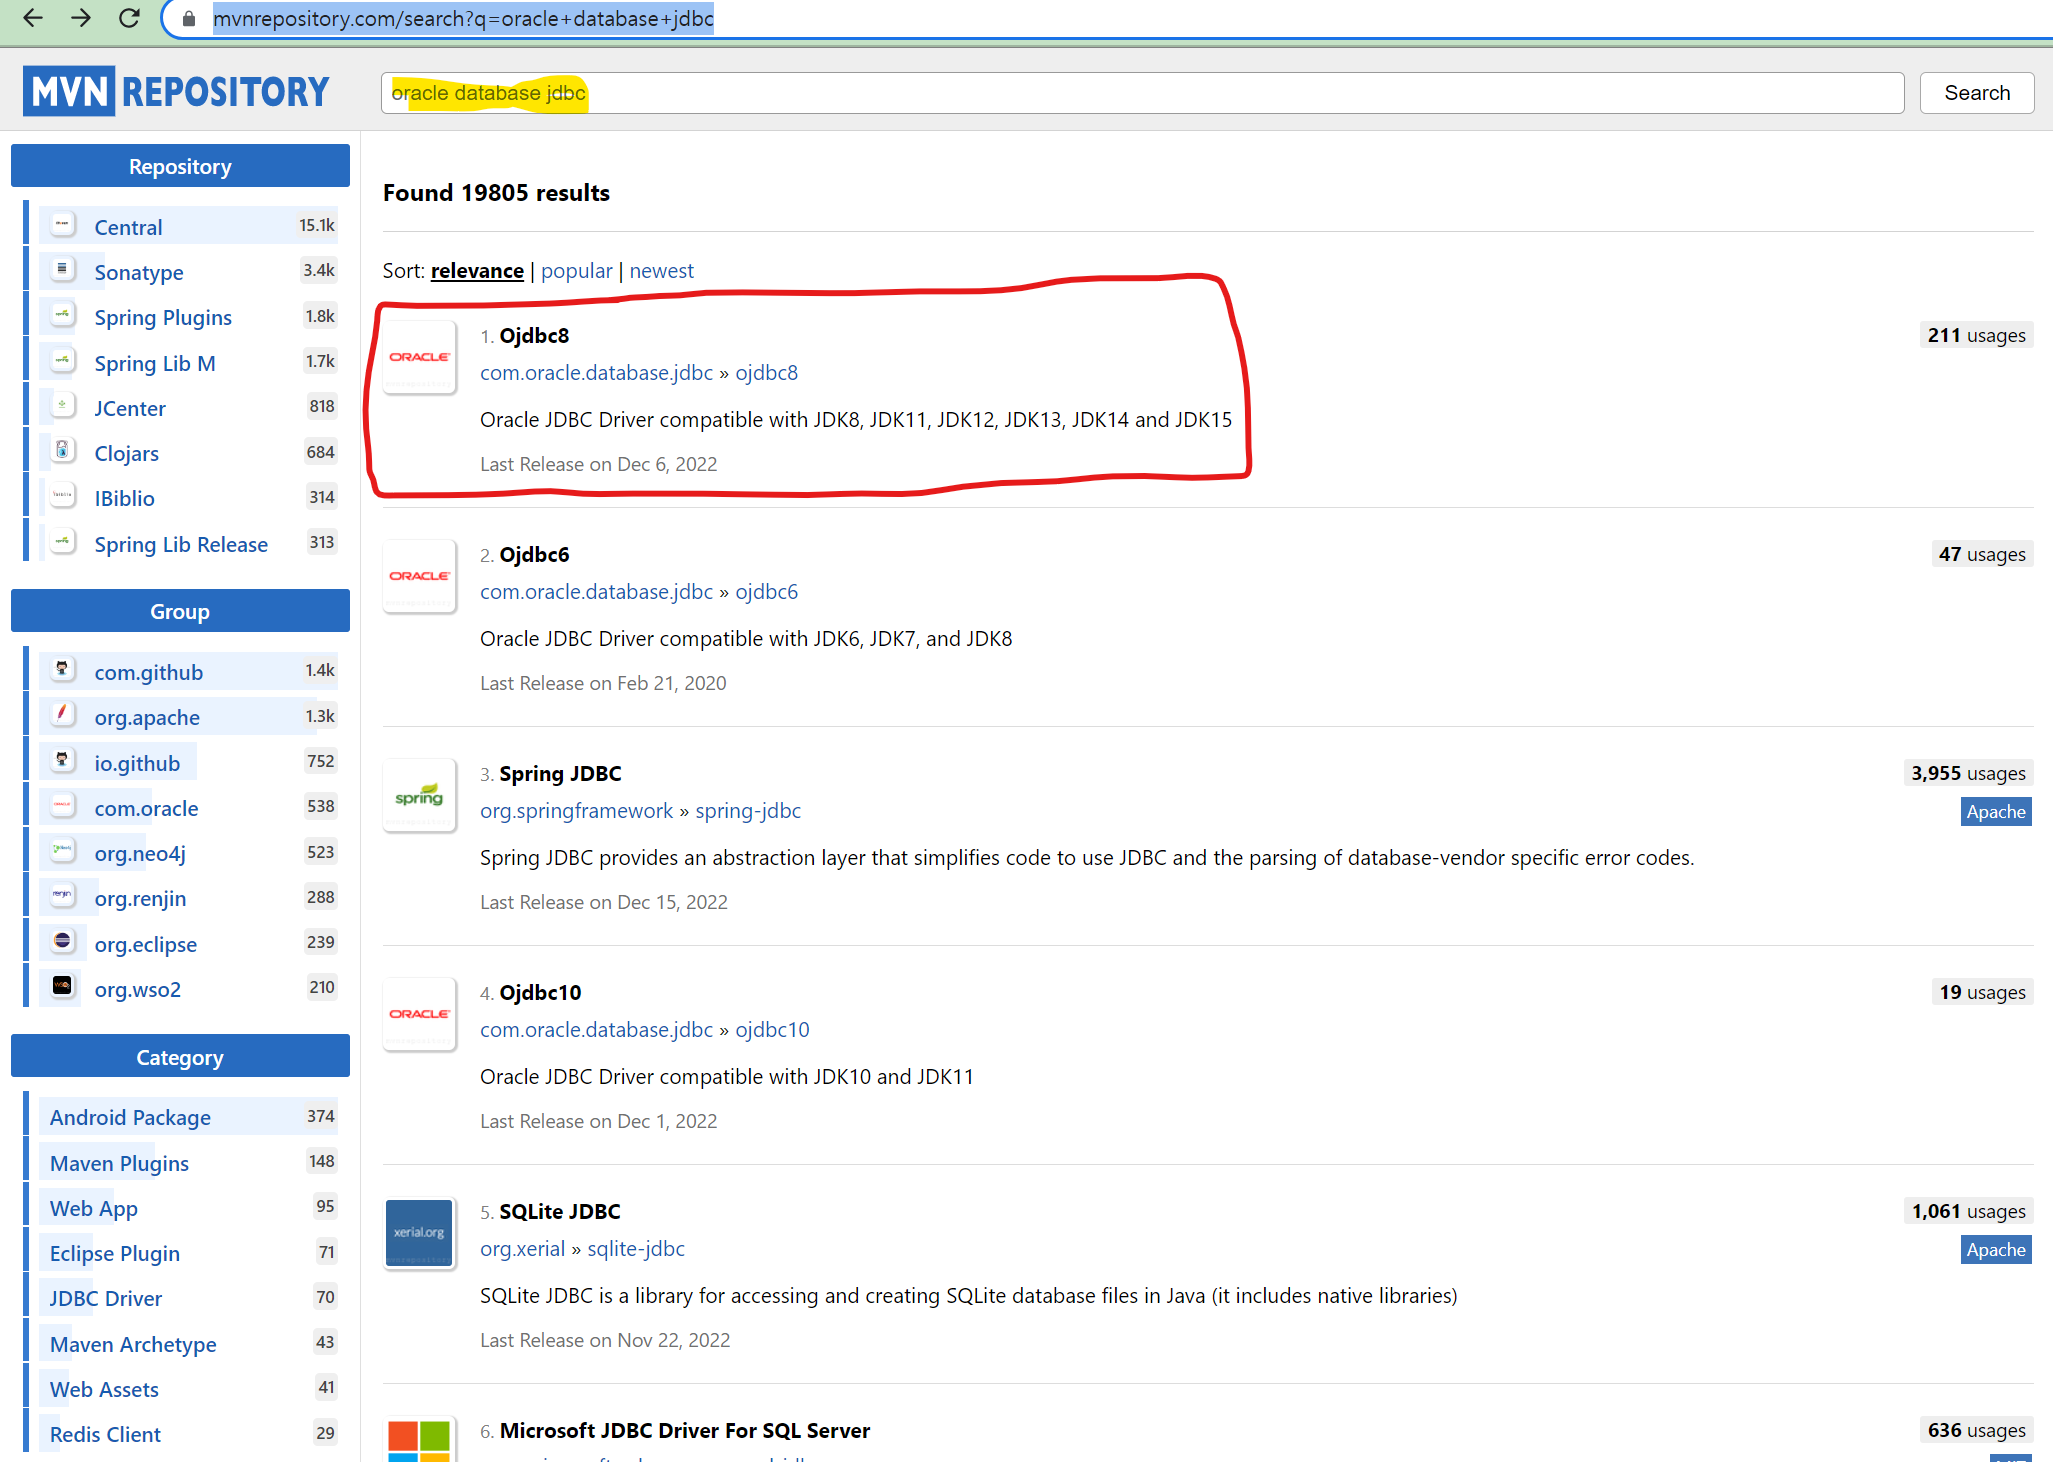Click the xerial.org logo beside SQLite JDBC

(420, 1233)
